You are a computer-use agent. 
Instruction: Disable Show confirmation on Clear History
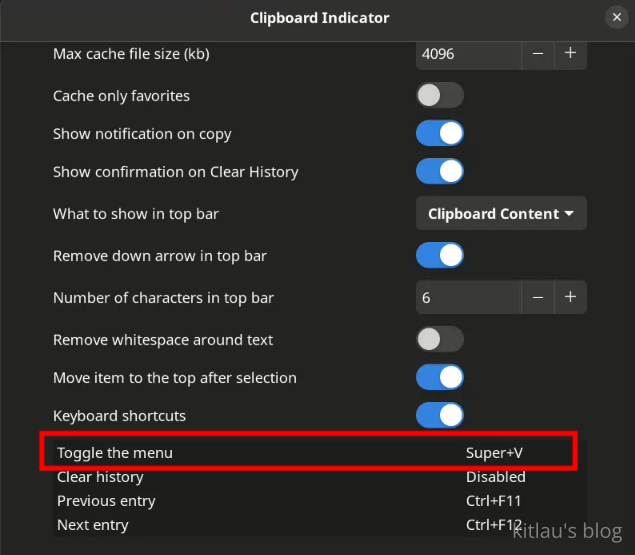(440, 171)
